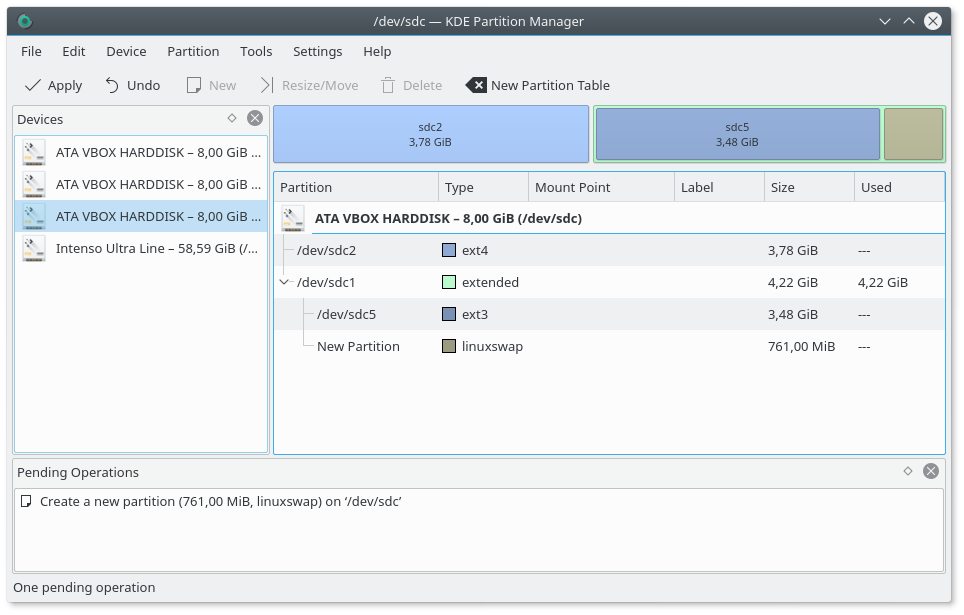This screenshot has height=615, width=964.
Task: Select the sdc5 block in partition graph
Action: click(x=737, y=134)
